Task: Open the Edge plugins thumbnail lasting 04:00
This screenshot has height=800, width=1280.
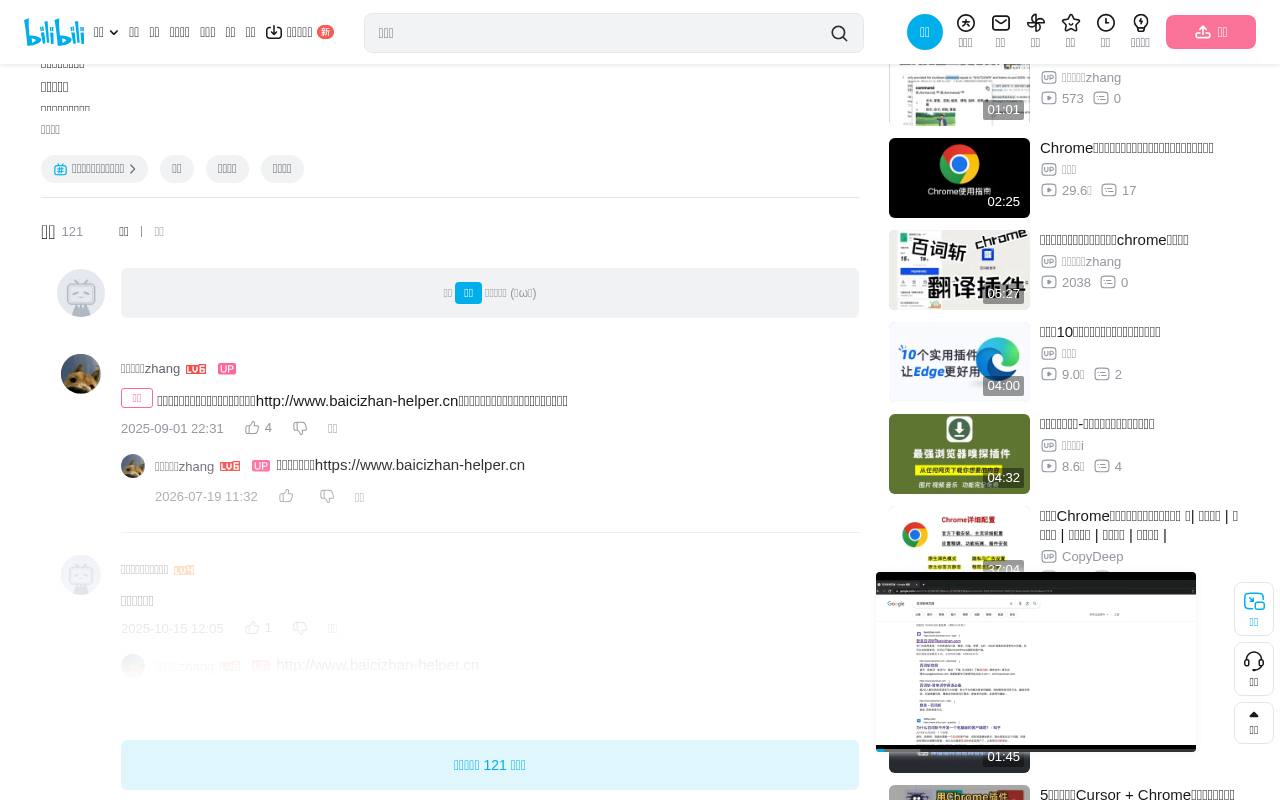Action: pyautogui.click(x=959, y=362)
